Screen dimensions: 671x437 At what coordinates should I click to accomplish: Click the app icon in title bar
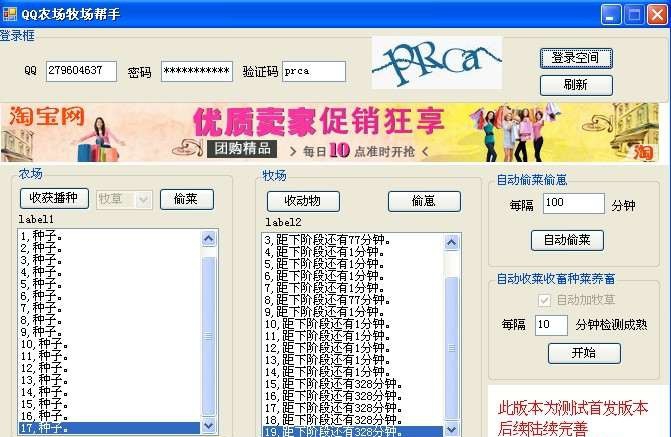pyautogui.click(x=9, y=14)
